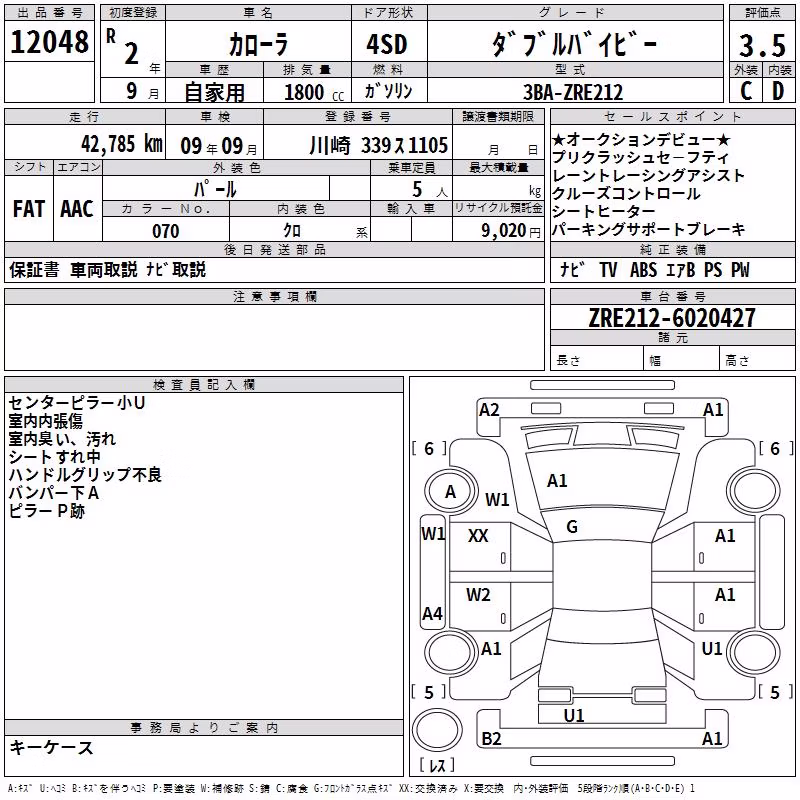Click the interior grade D cell
The width and height of the screenshot is (800, 800).
[779, 91]
